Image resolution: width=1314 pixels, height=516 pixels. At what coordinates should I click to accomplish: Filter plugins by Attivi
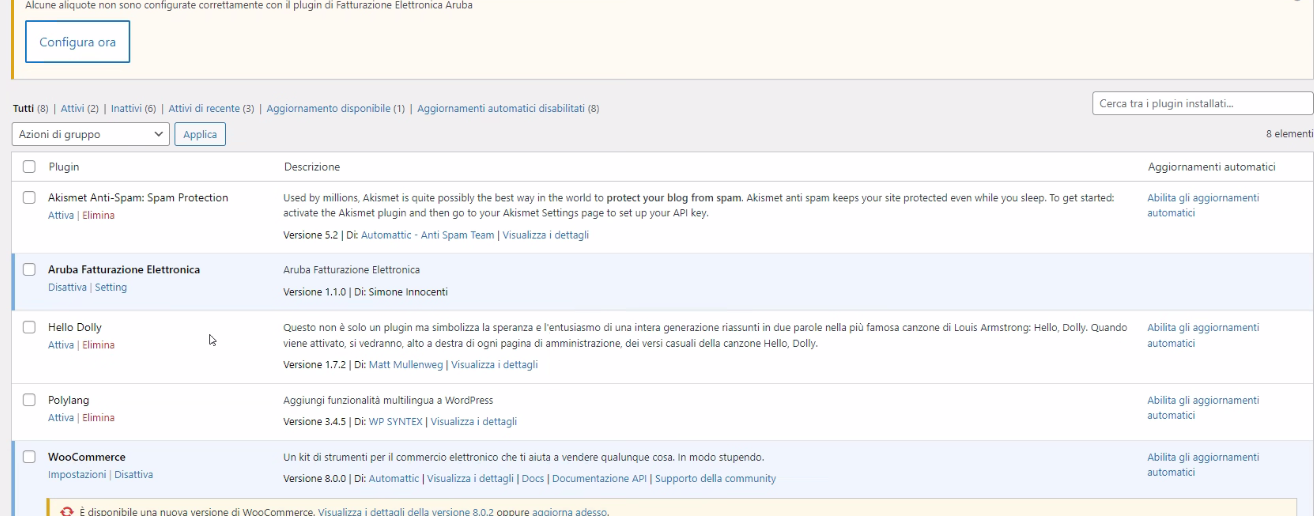(72, 108)
